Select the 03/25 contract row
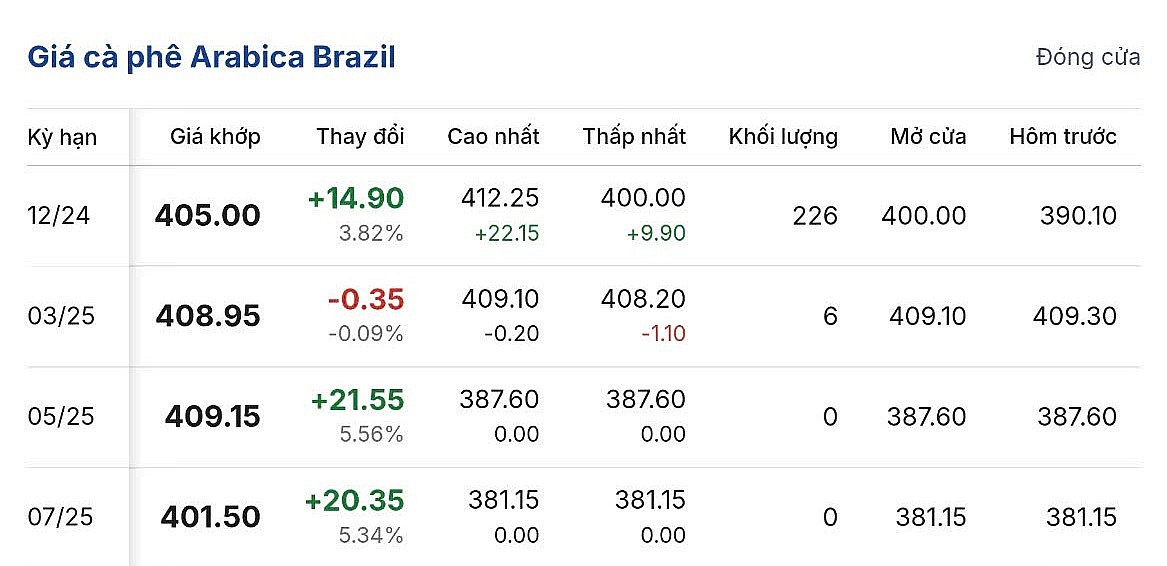Viewport: 1167px width, 566px height. tap(60, 316)
